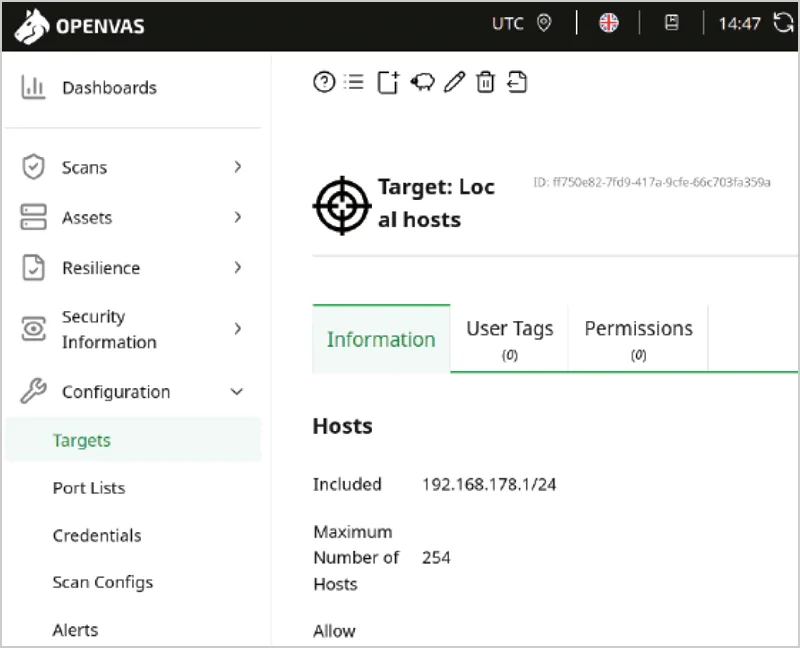Open the timezone selector pin icon

point(546,22)
